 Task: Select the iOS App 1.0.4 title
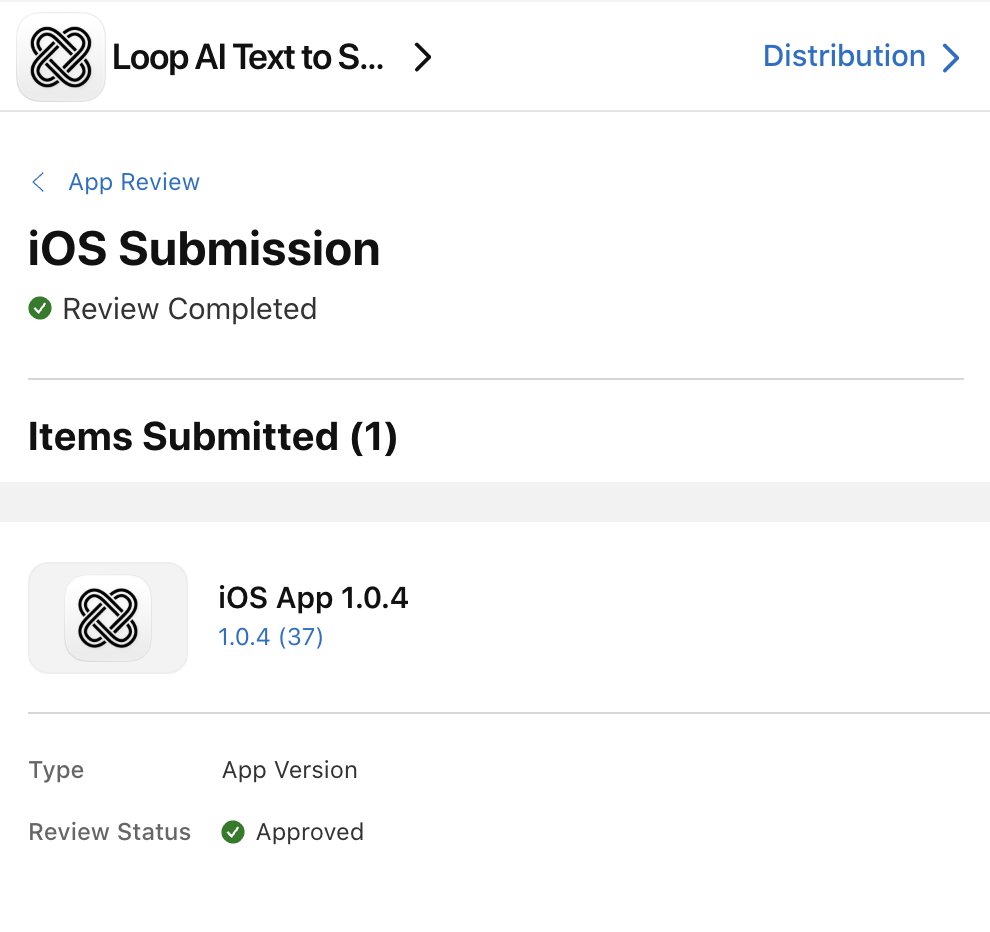click(x=313, y=598)
